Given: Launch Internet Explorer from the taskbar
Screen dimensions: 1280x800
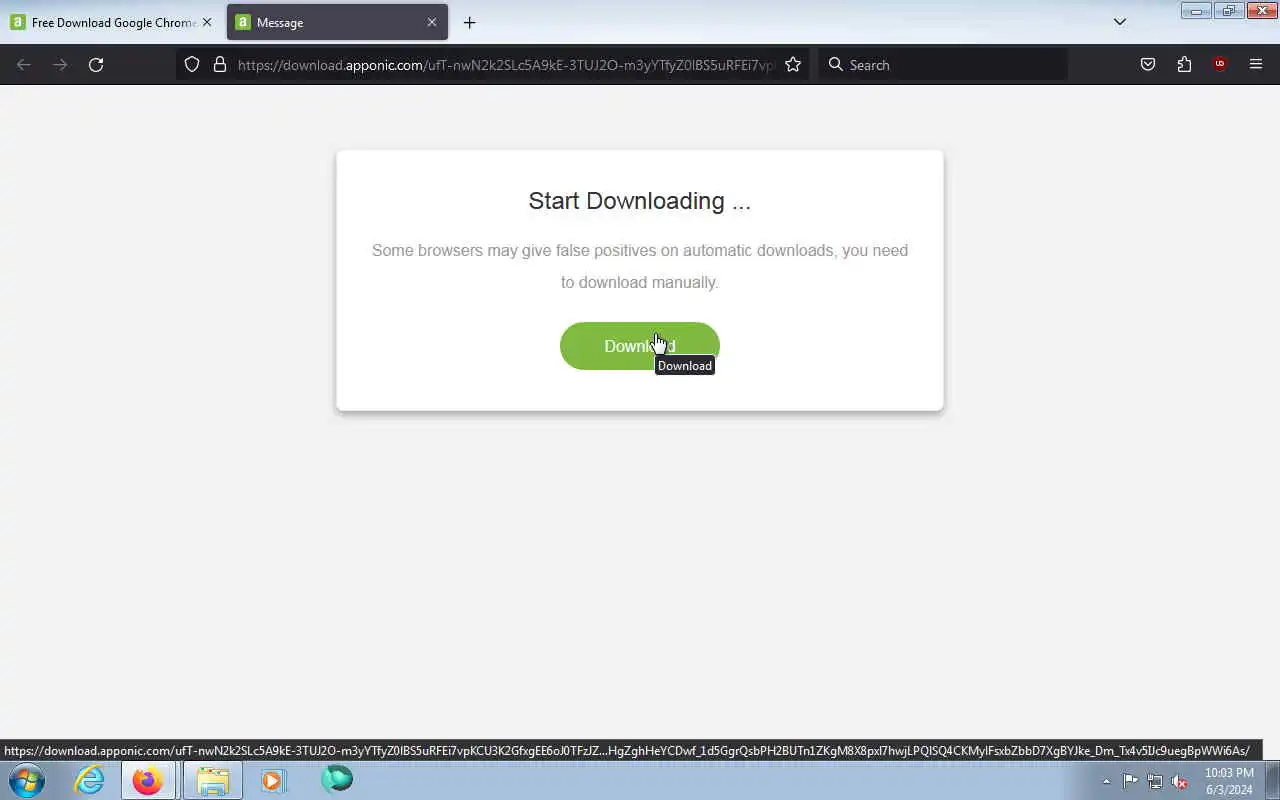Looking at the screenshot, I should click(90, 780).
